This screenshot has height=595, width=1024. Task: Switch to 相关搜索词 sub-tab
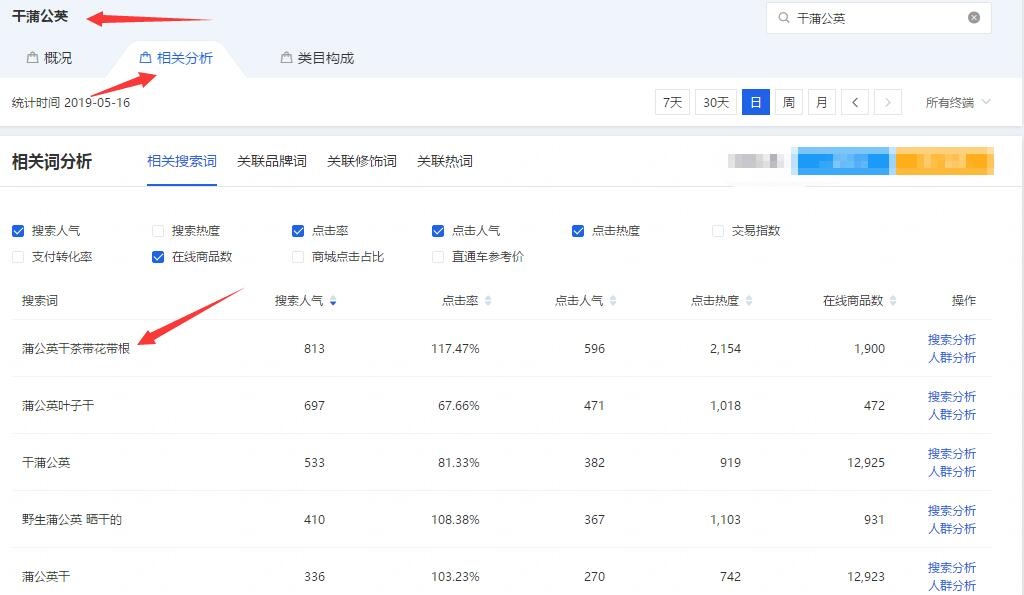tap(182, 161)
